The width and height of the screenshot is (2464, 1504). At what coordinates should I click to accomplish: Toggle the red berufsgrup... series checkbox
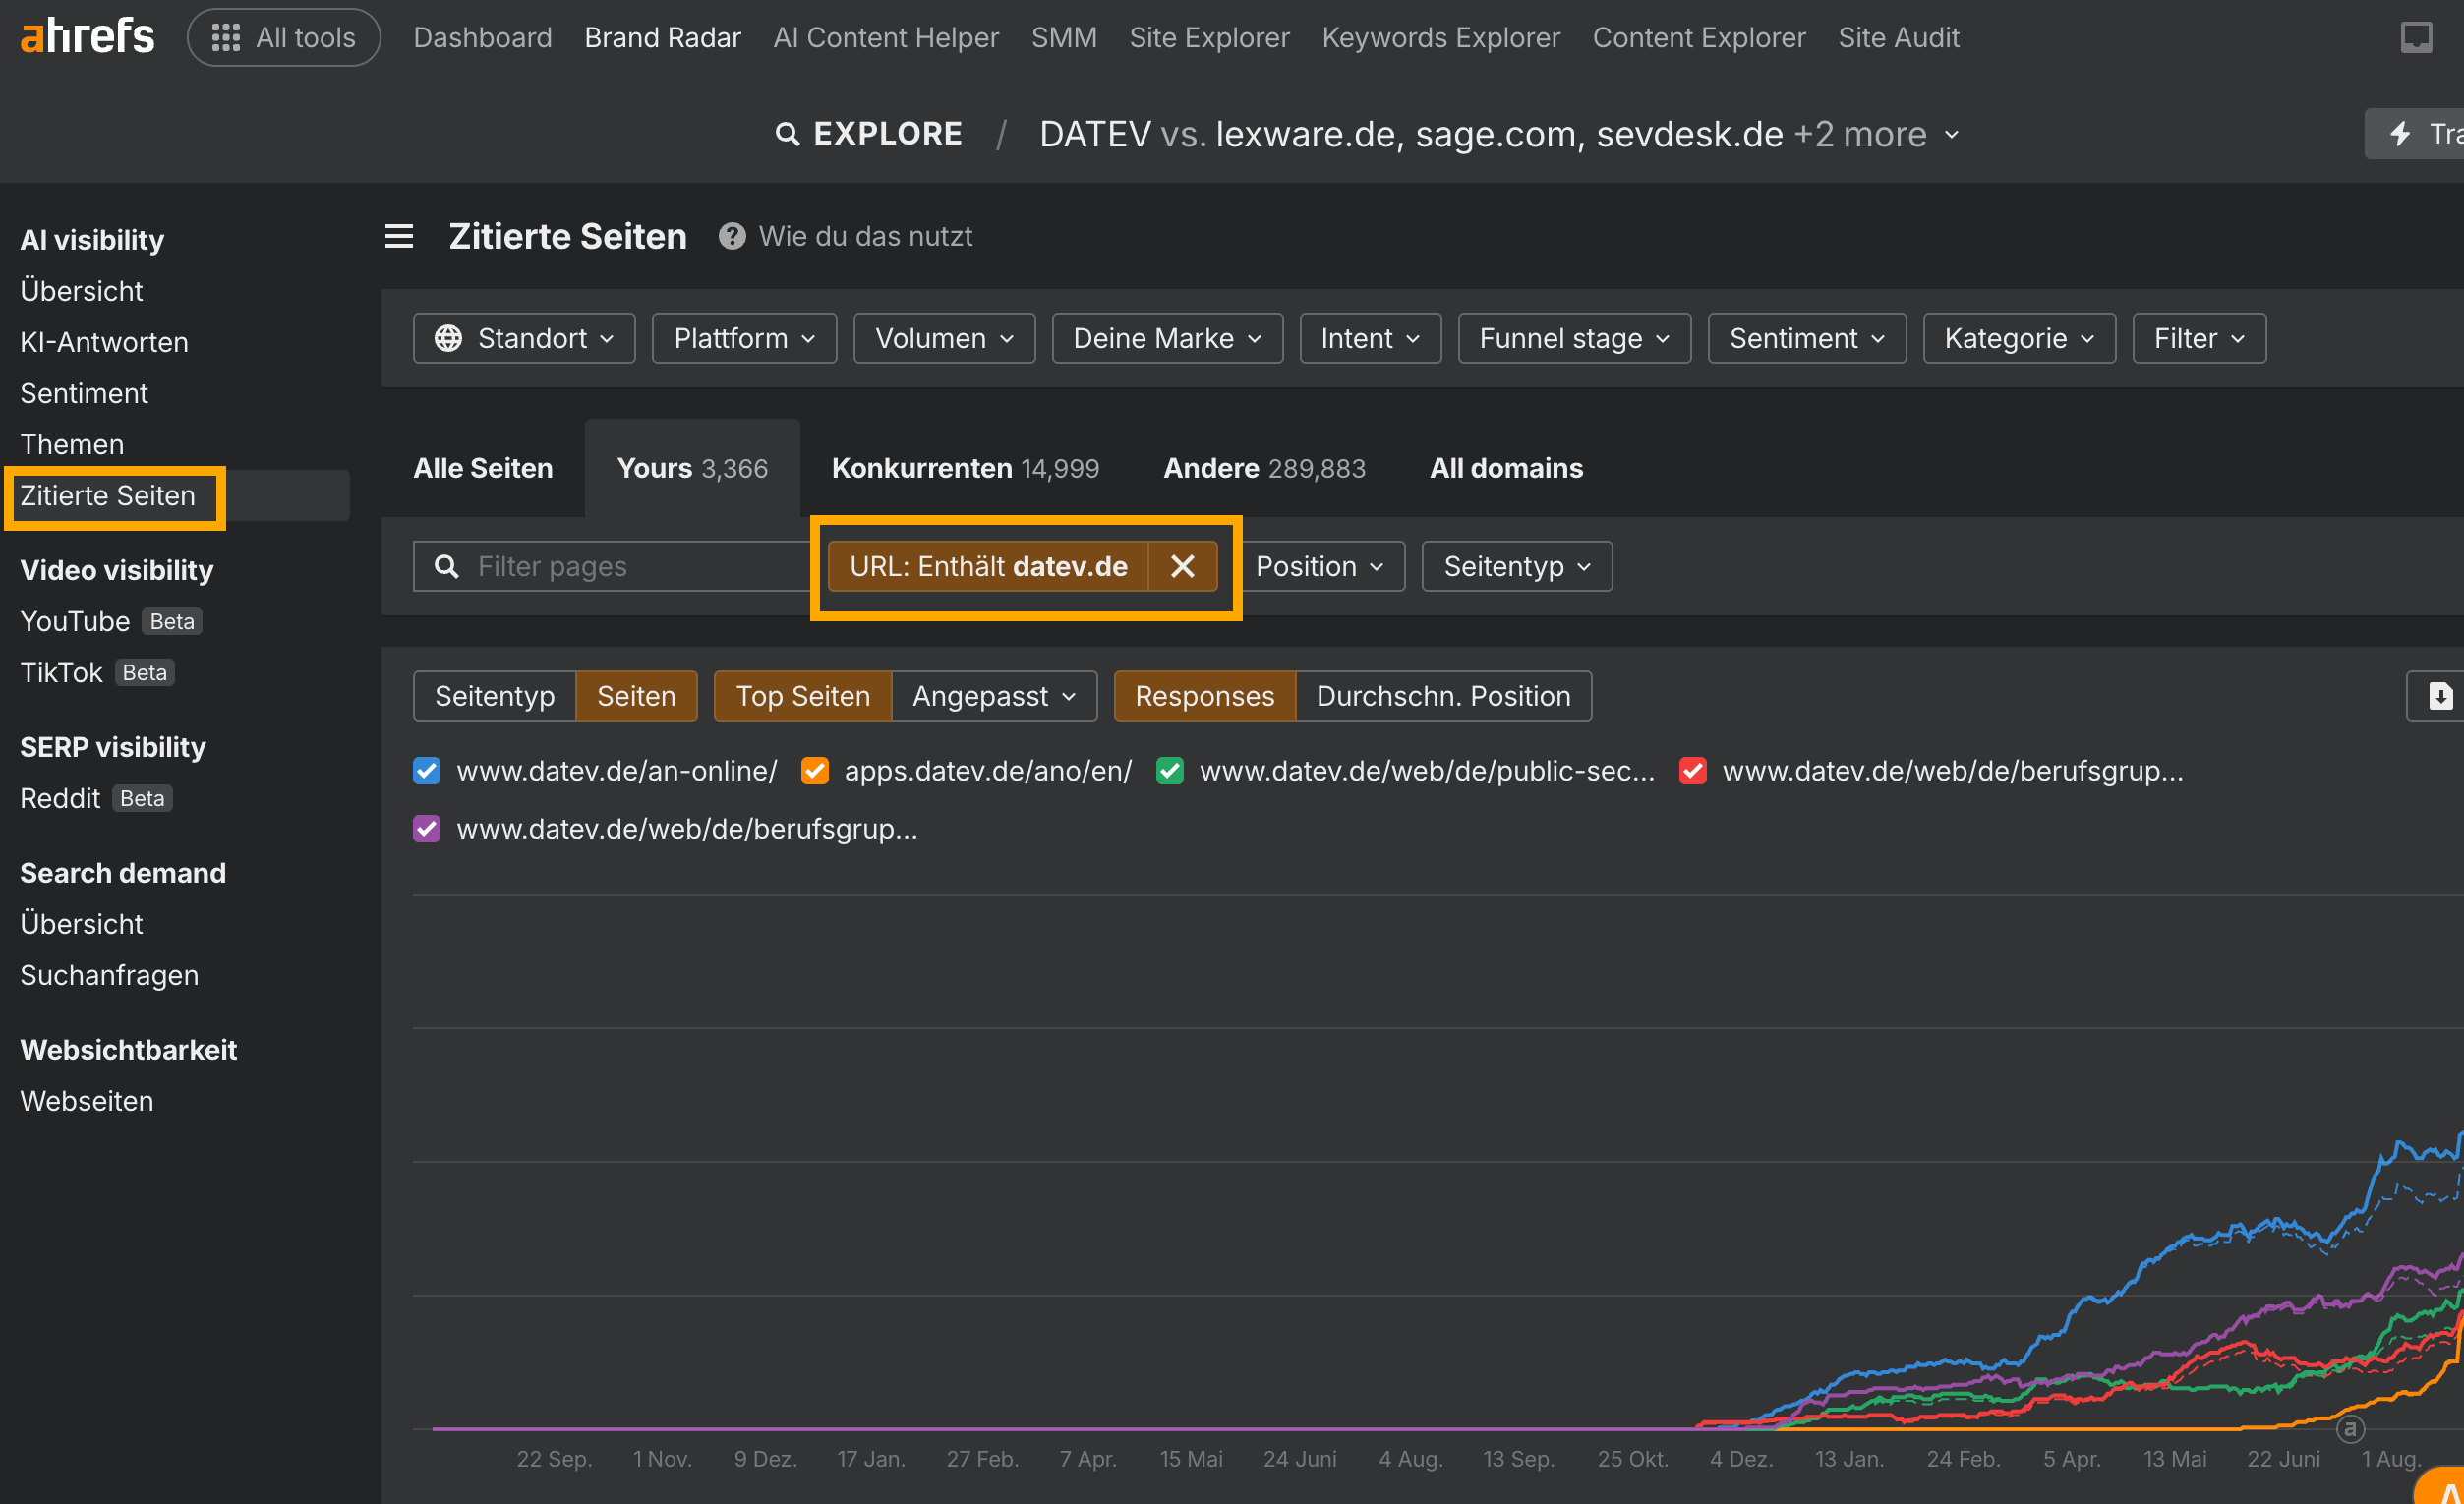(1693, 771)
